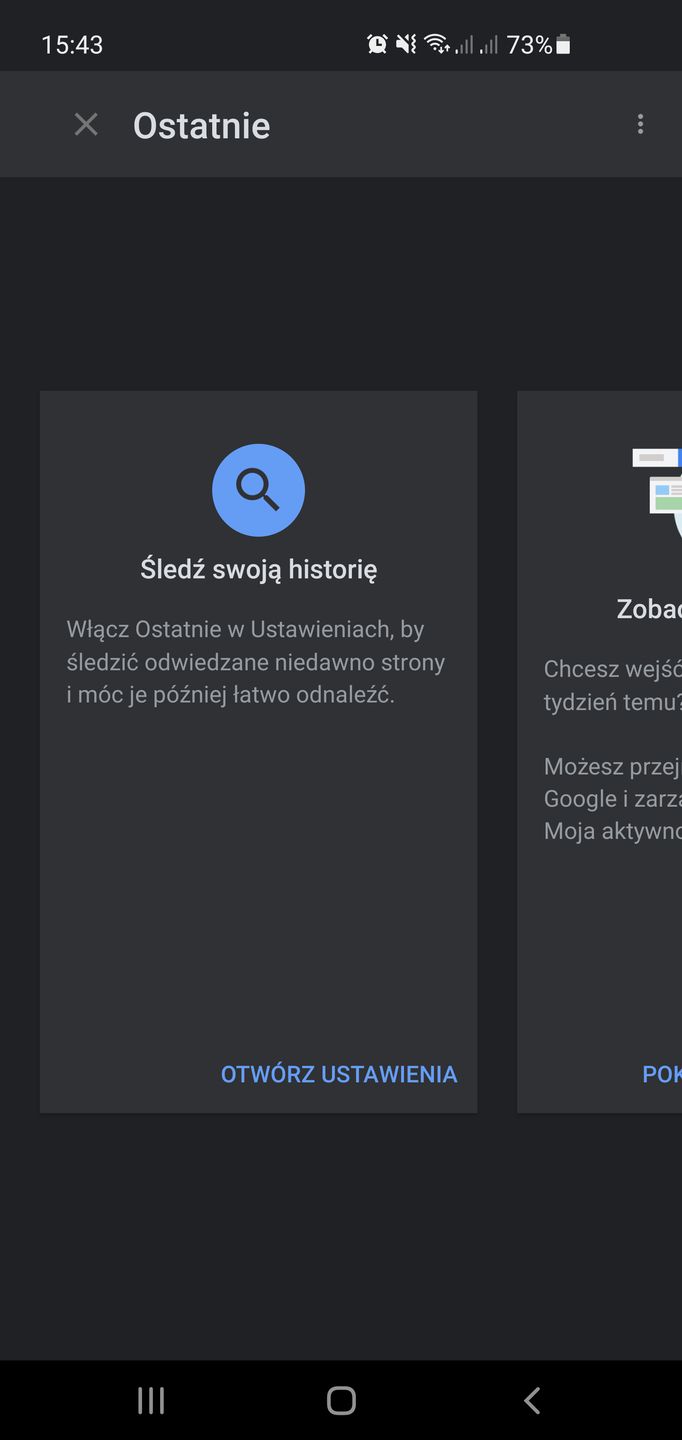Open the three-dot overflow menu
682x1440 pixels.
pos(640,125)
